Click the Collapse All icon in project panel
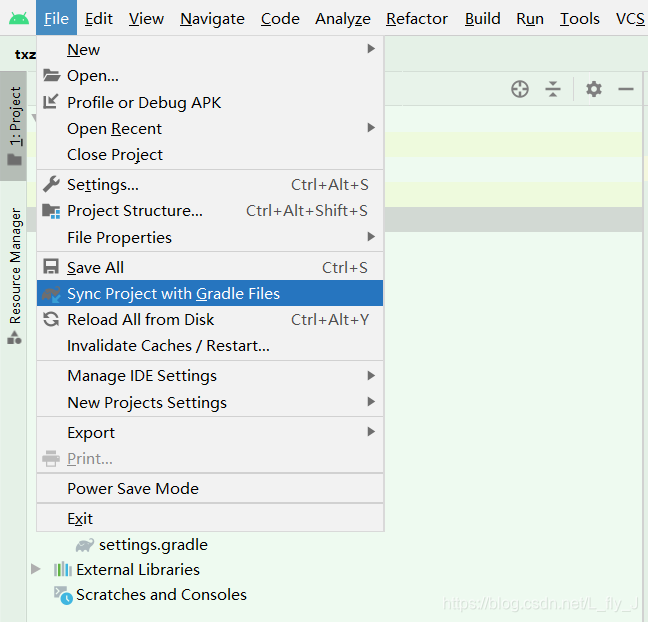648x622 pixels. point(553,89)
